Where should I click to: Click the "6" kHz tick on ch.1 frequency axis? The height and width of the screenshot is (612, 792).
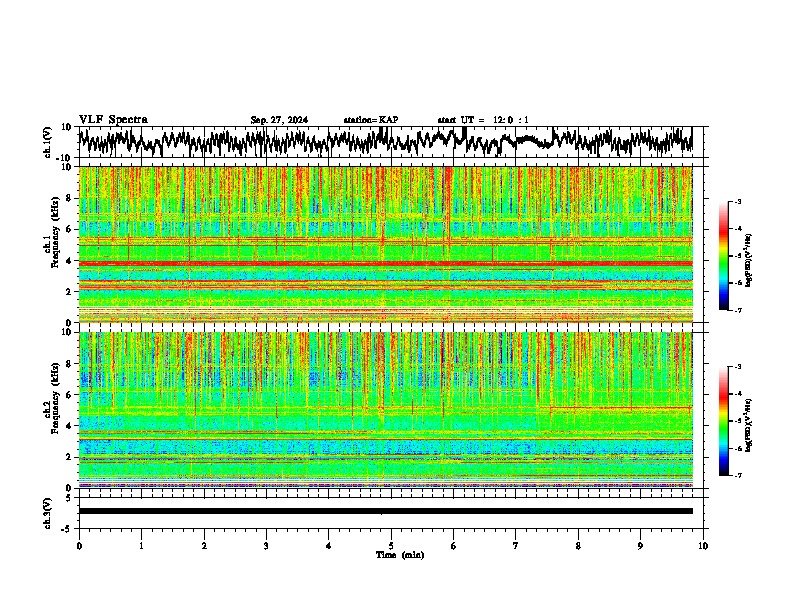coord(70,230)
